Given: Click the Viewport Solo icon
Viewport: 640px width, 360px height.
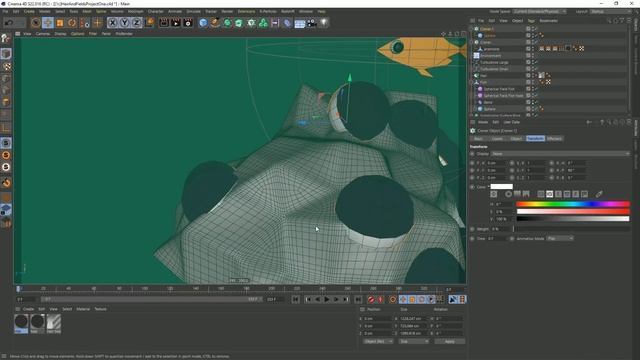Looking at the screenshot, I should (x=6, y=143).
